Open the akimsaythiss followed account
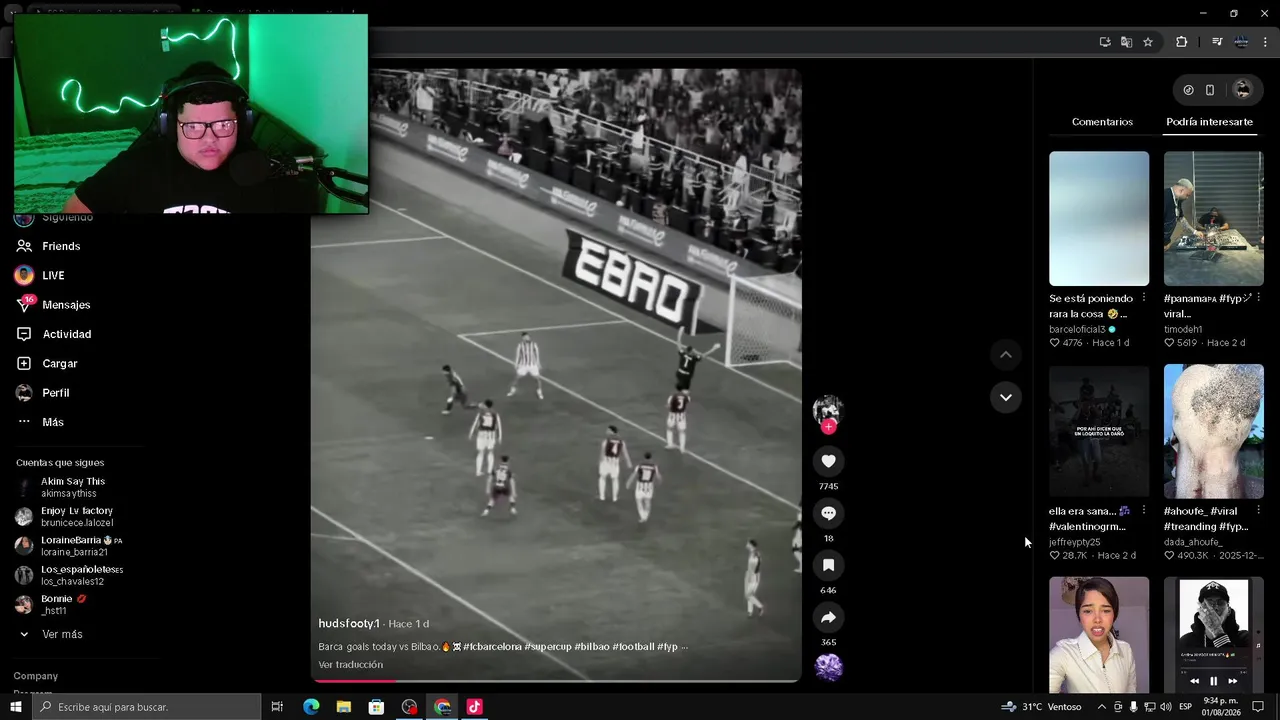Screen dimensions: 1280x720 tap(68, 487)
